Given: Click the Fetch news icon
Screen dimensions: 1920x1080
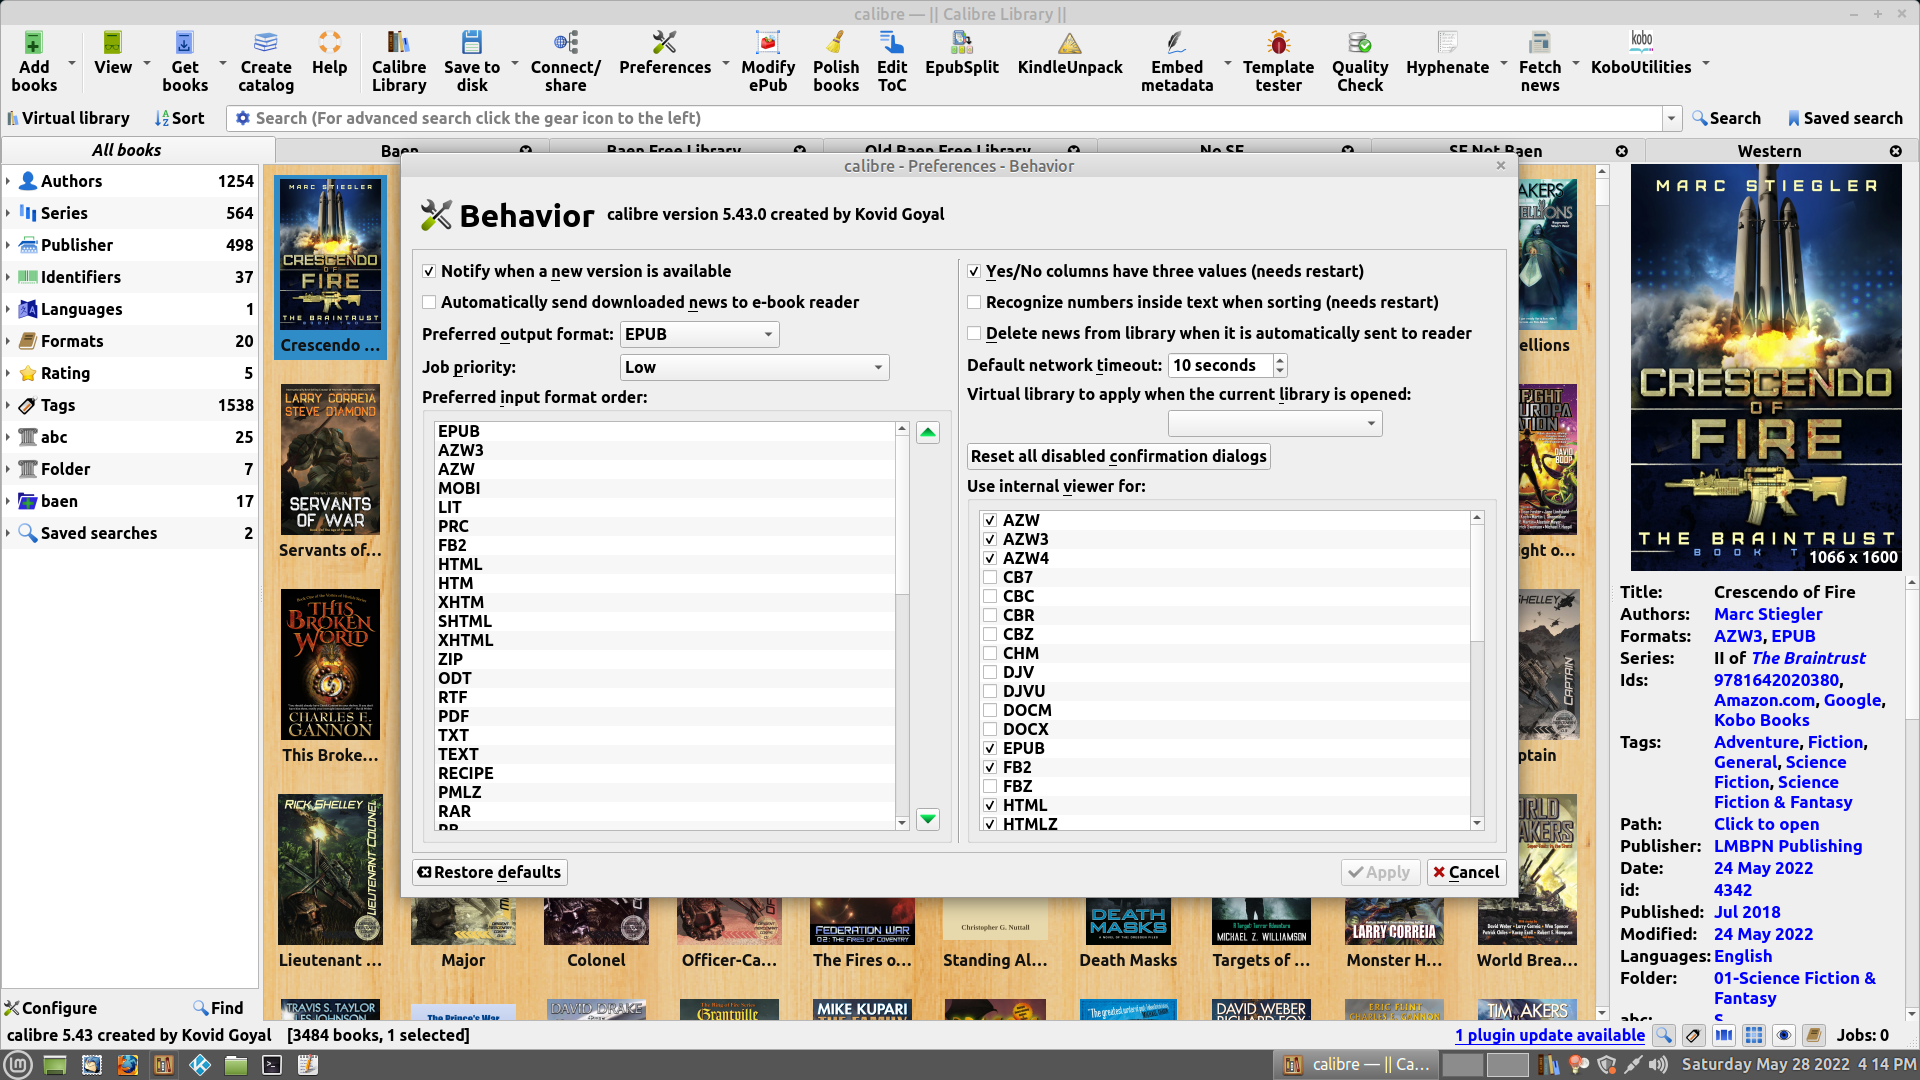Looking at the screenshot, I should (x=1539, y=60).
